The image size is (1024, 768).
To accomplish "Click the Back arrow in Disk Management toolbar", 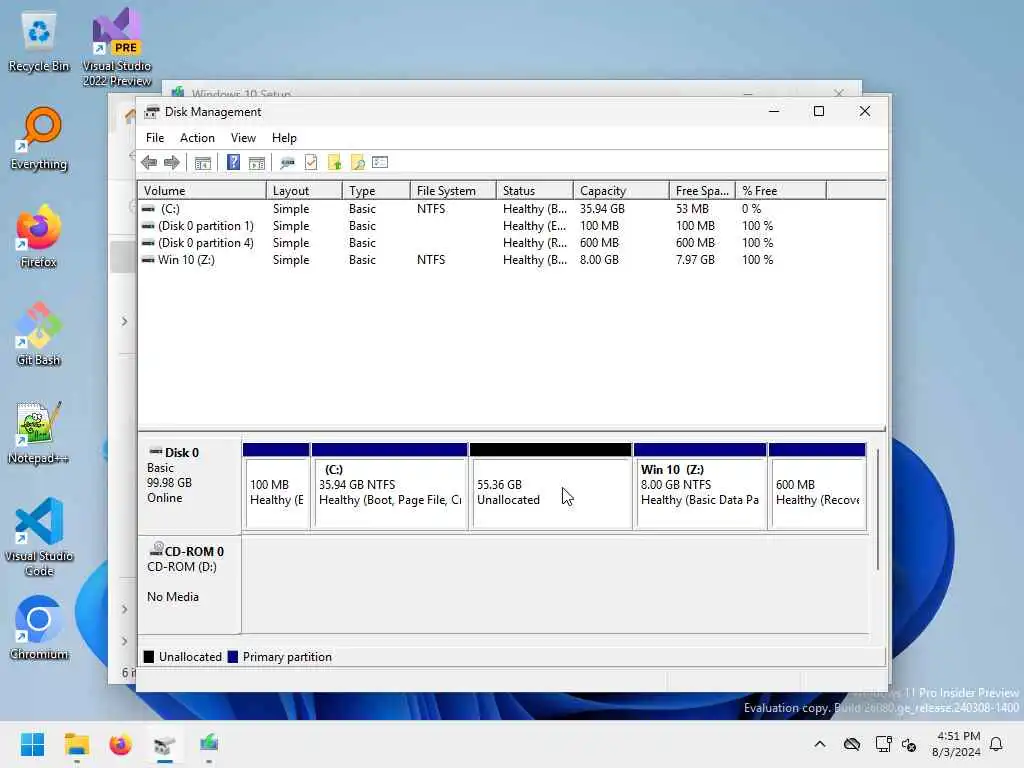I will 149,163.
